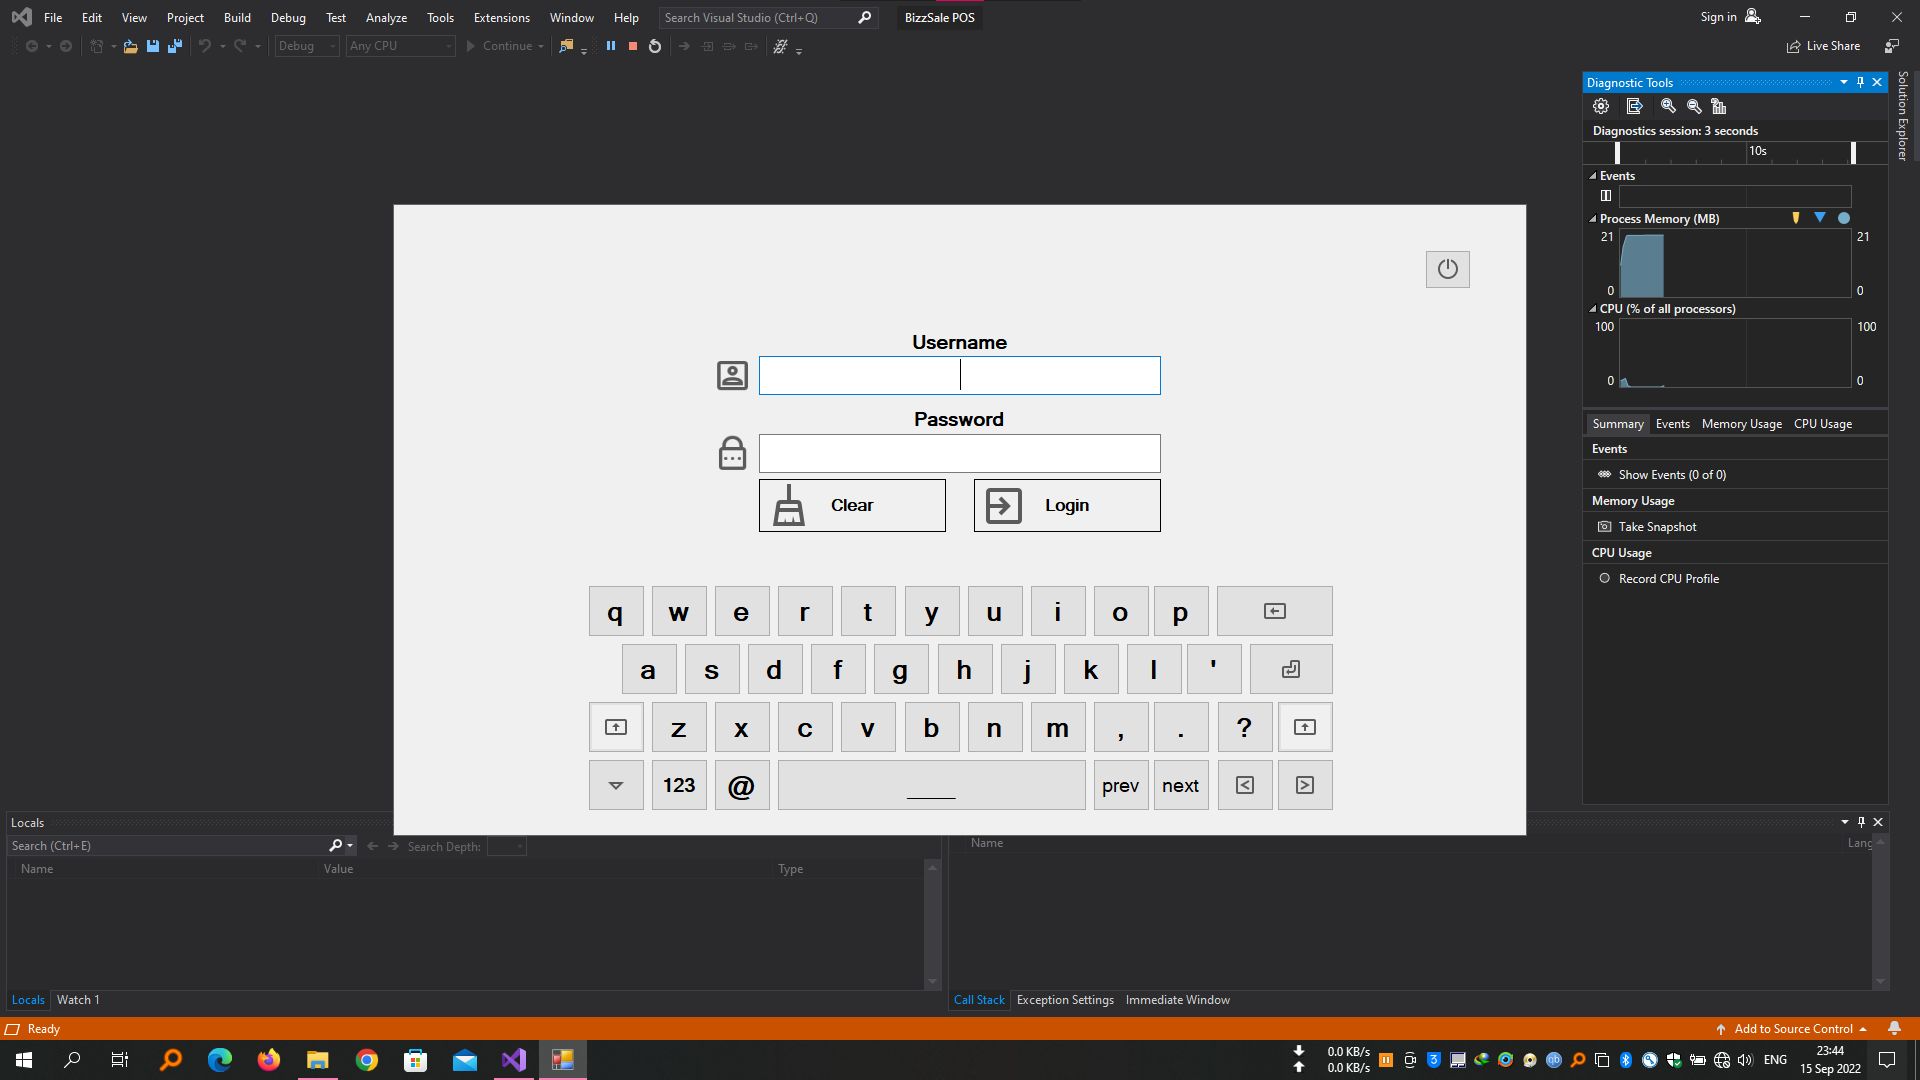The height and width of the screenshot is (1080, 1920).
Task: Click the Login button
Action: point(1067,505)
